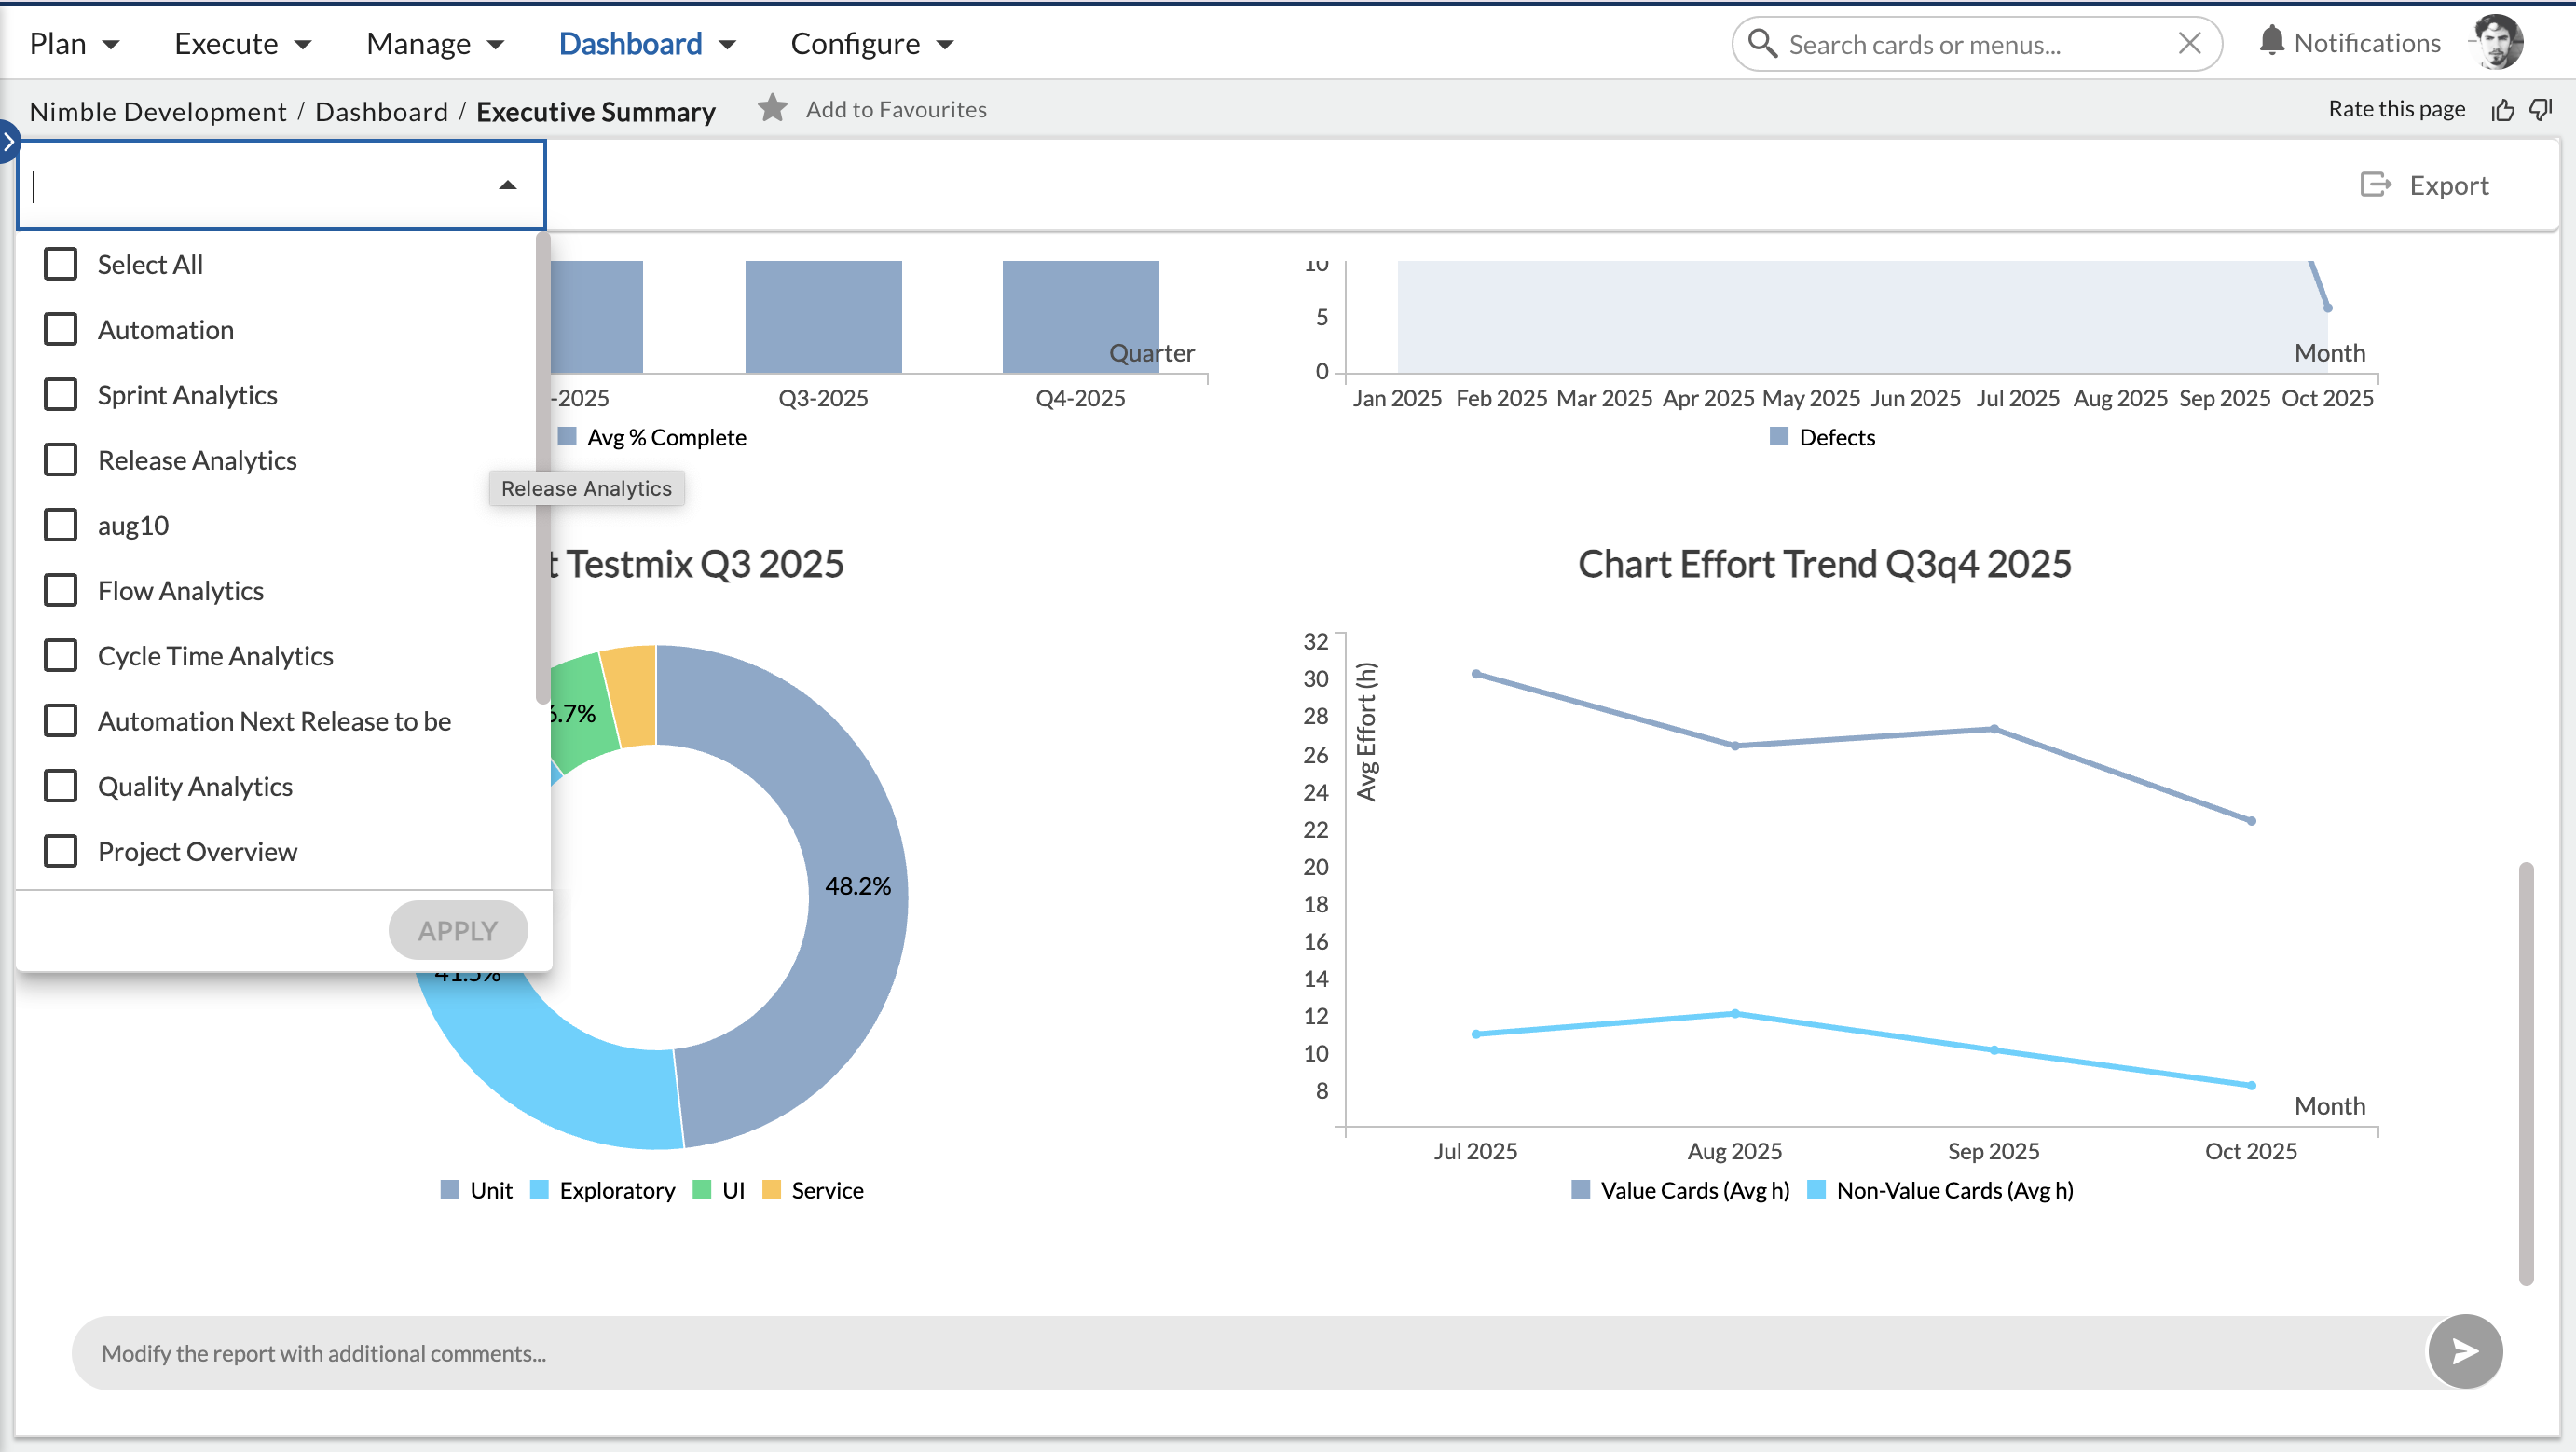Open the user profile avatar
The height and width of the screenshot is (1452, 2576).
tap(2498, 42)
